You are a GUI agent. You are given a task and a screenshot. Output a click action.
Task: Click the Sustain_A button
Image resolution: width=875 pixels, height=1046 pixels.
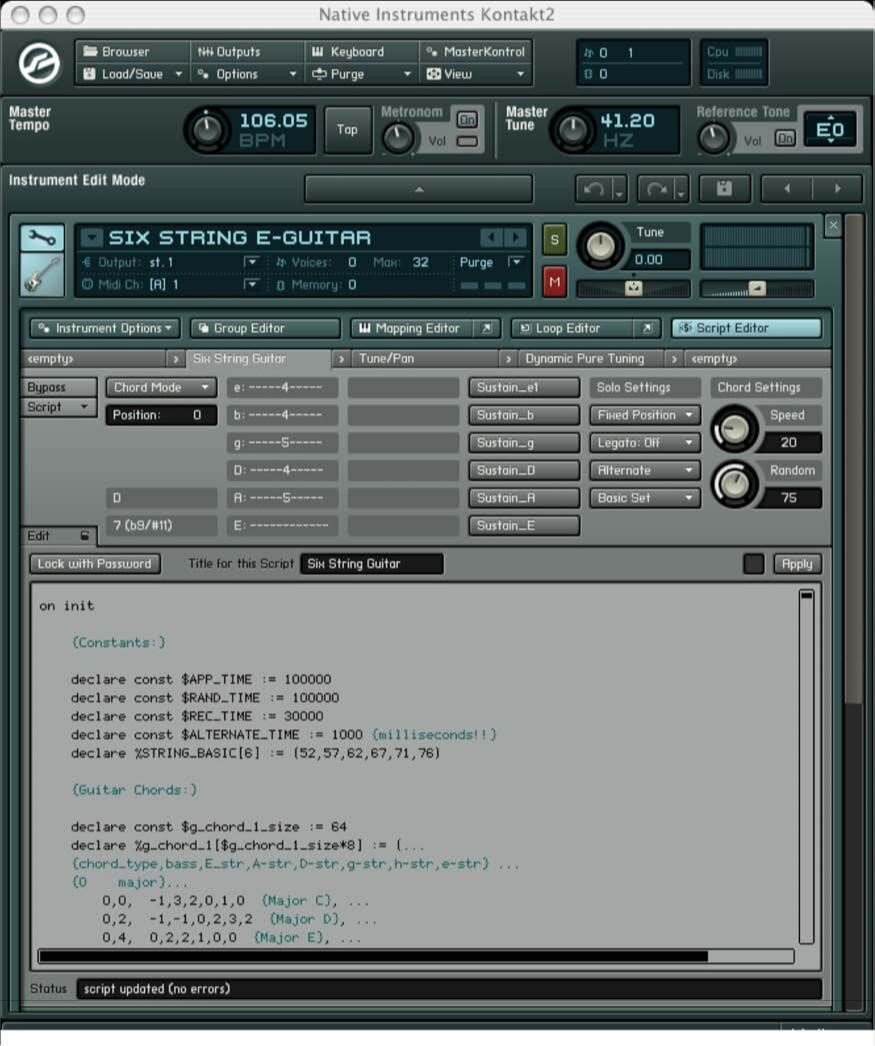(524, 498)
